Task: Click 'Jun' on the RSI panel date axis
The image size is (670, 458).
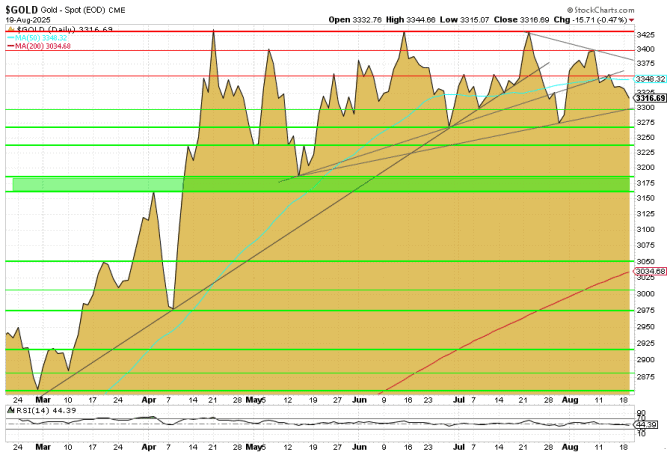Action: click(359, 447)
